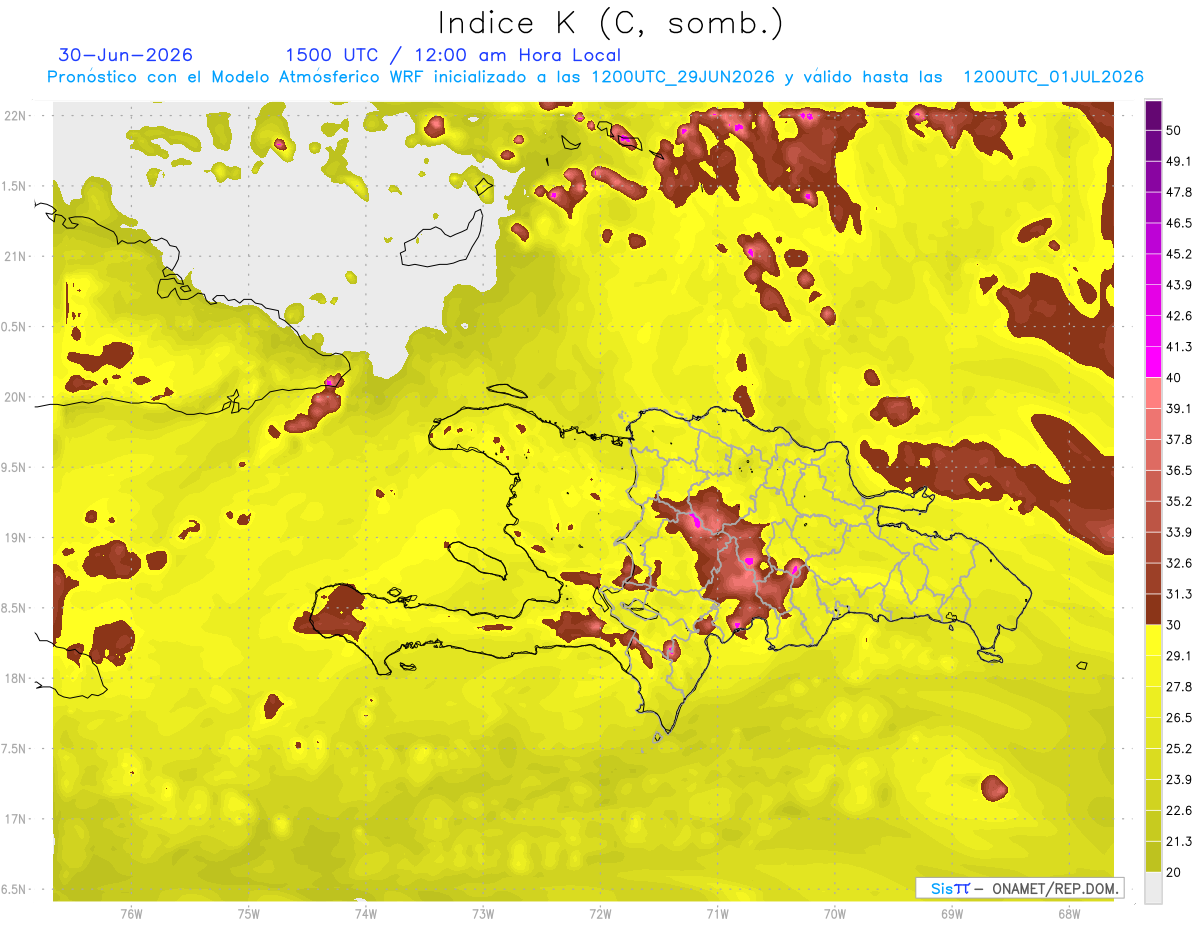Click the '18N' latitude label

[17, 679]
